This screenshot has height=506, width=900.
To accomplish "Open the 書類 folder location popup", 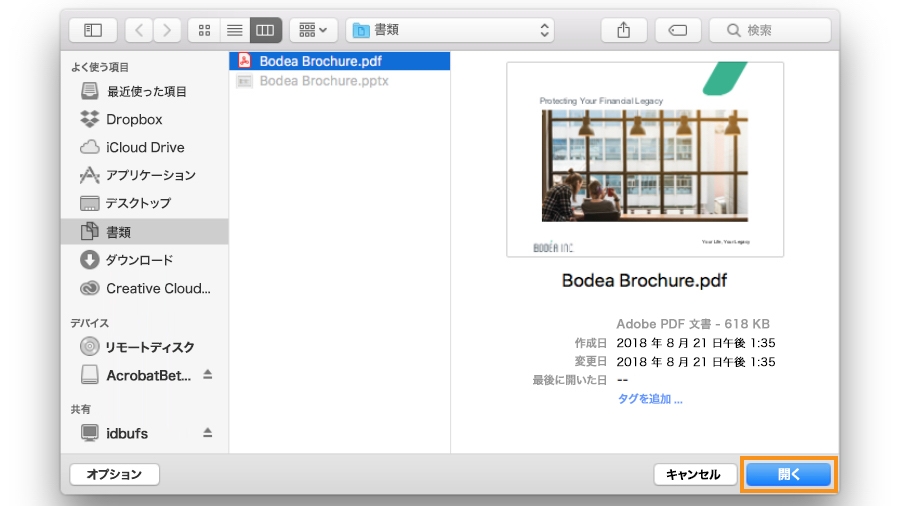I will coord(451,30).
